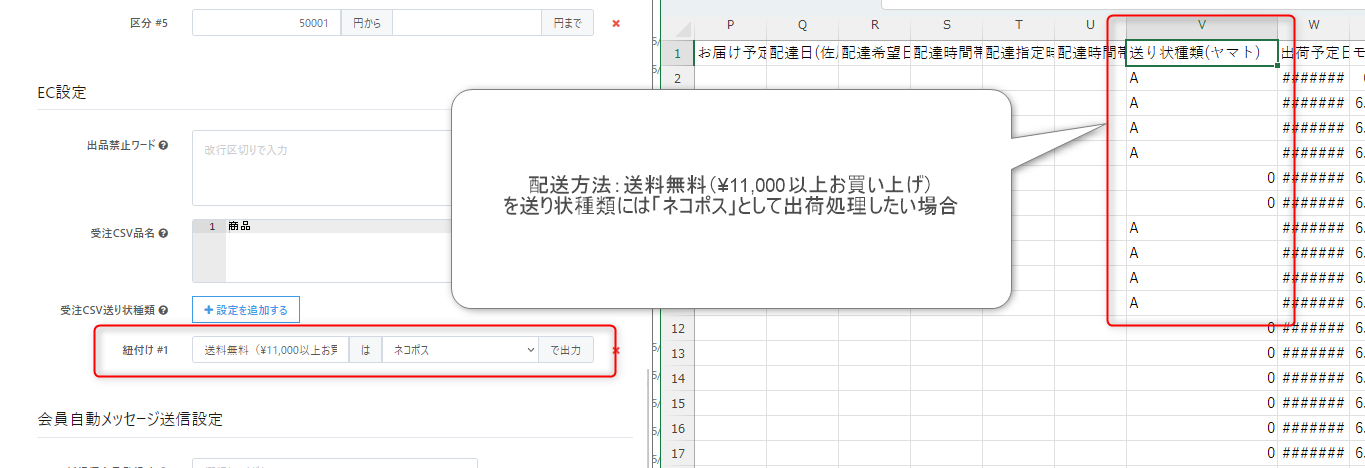Click cell R1 配達希望日 header
Viewport: 1365px width, 468px height.
pos(874,53)
